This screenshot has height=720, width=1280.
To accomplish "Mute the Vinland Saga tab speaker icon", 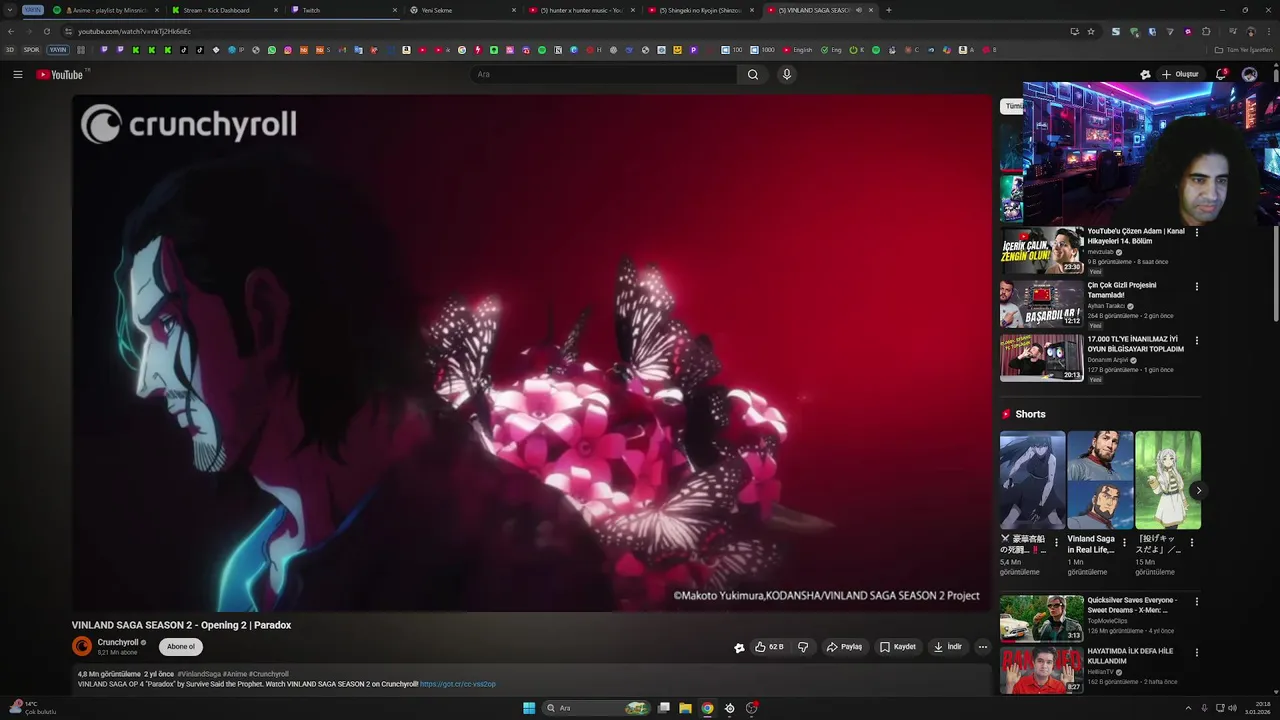I will point(859,10).
